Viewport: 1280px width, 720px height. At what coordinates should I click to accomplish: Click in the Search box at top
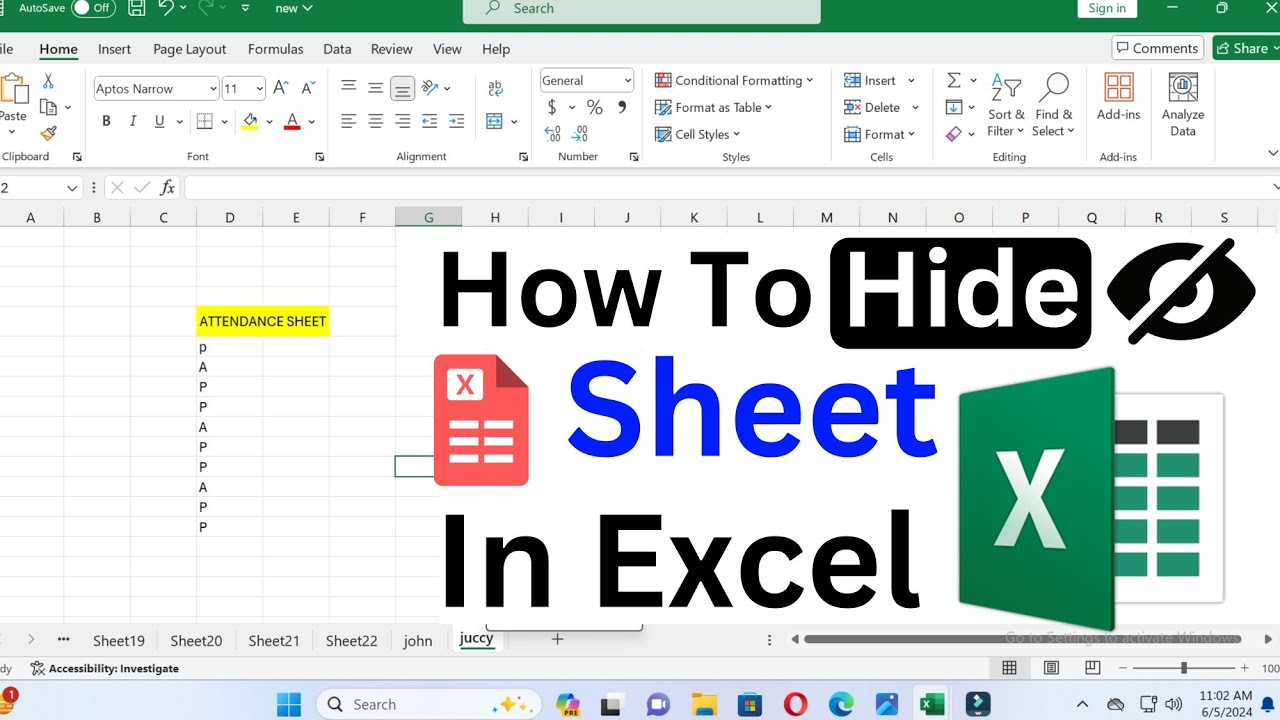641,9
